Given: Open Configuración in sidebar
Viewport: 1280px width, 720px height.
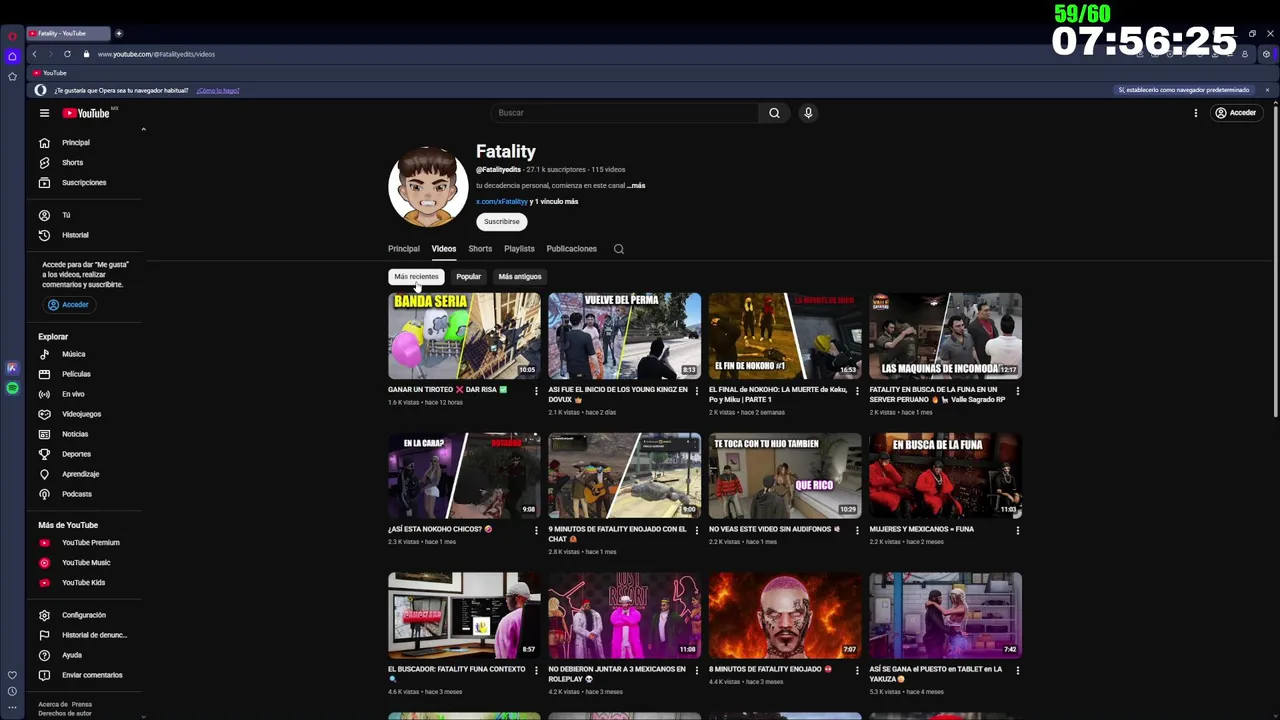Looking at the screenshot, I should click(x=85, y=615).
